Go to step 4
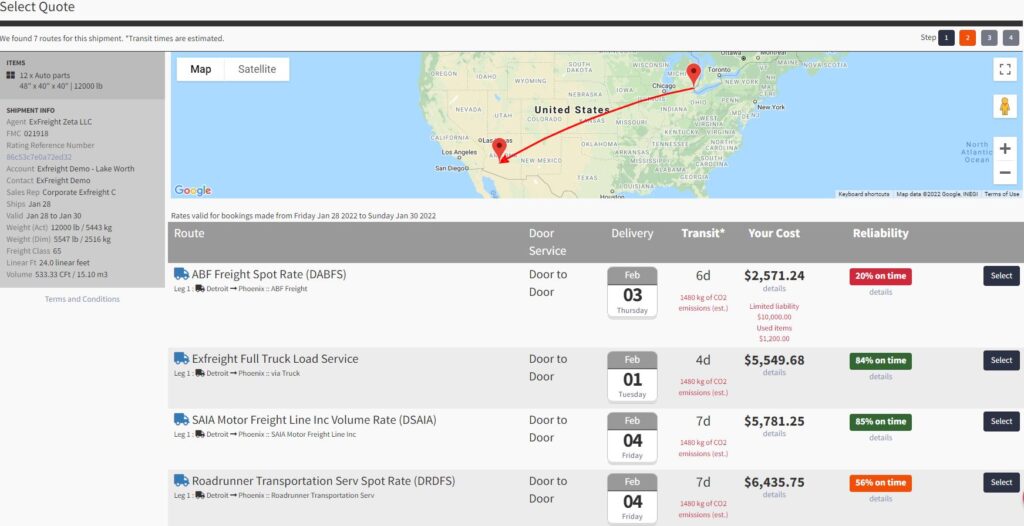This screenshot has height=526, width=1024. click(1011, 38)
